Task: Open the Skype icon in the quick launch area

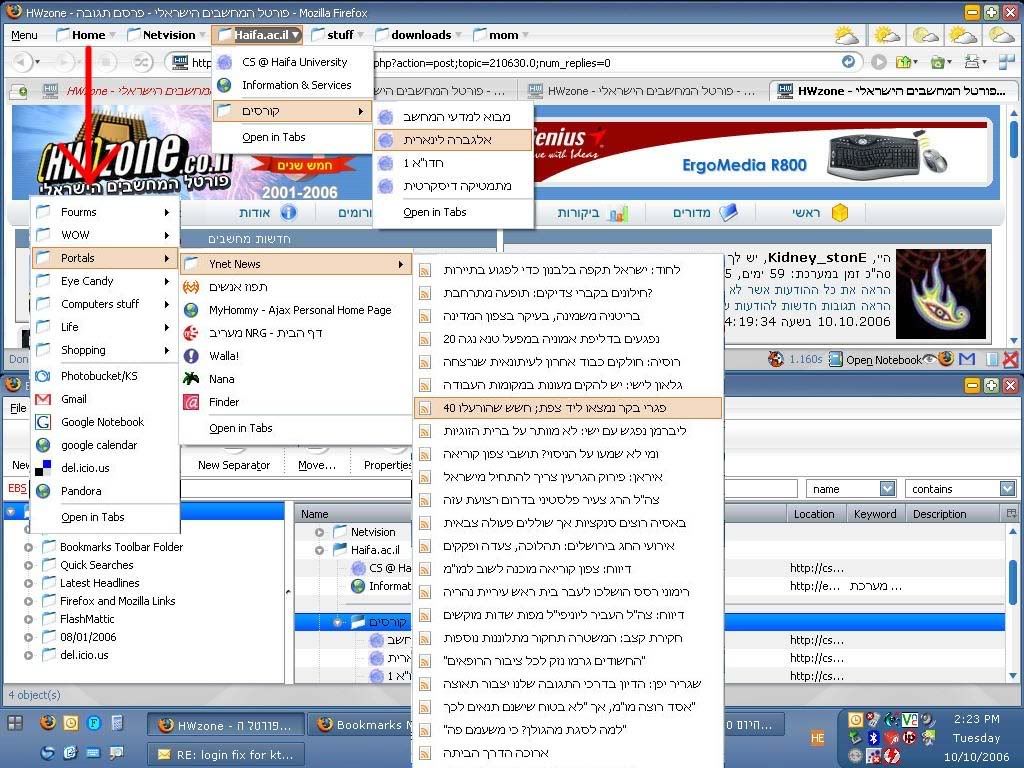Action: click(x=47, y=753)
